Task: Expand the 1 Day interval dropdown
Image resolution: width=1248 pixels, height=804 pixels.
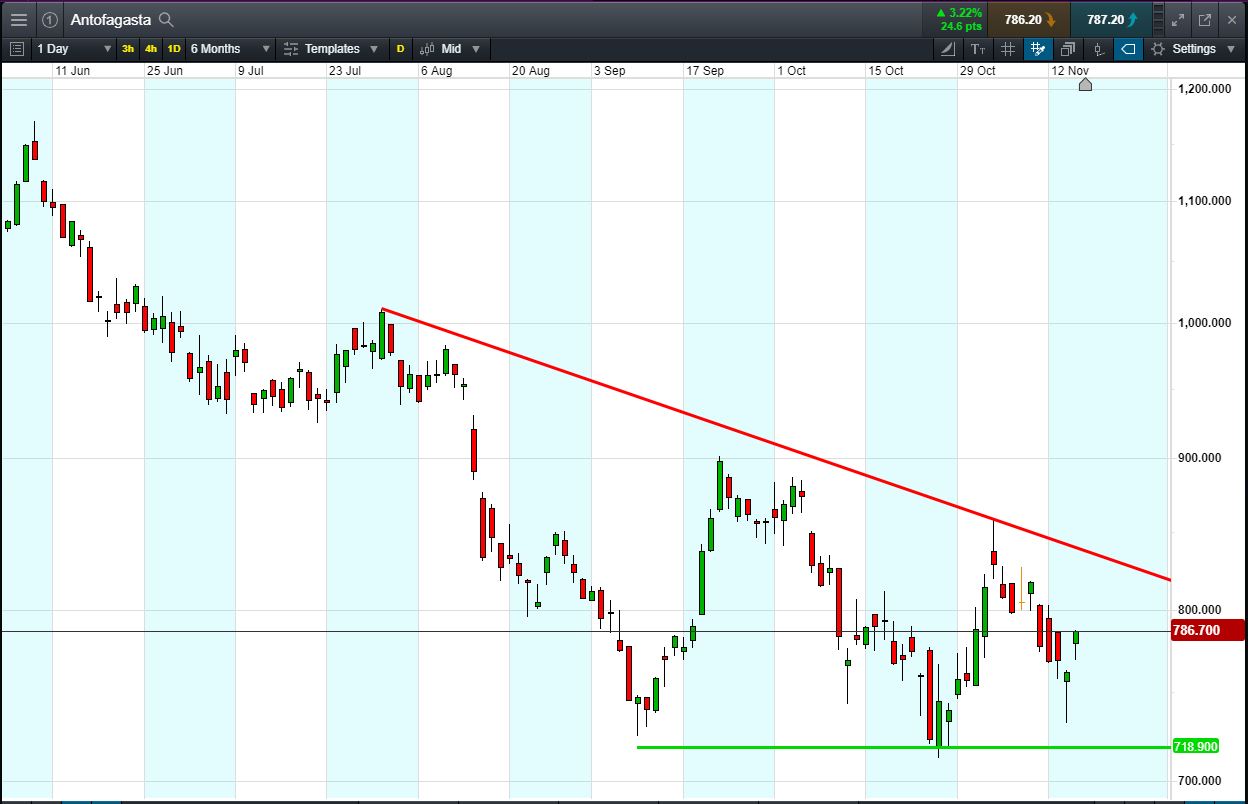Action: (73, 48)
